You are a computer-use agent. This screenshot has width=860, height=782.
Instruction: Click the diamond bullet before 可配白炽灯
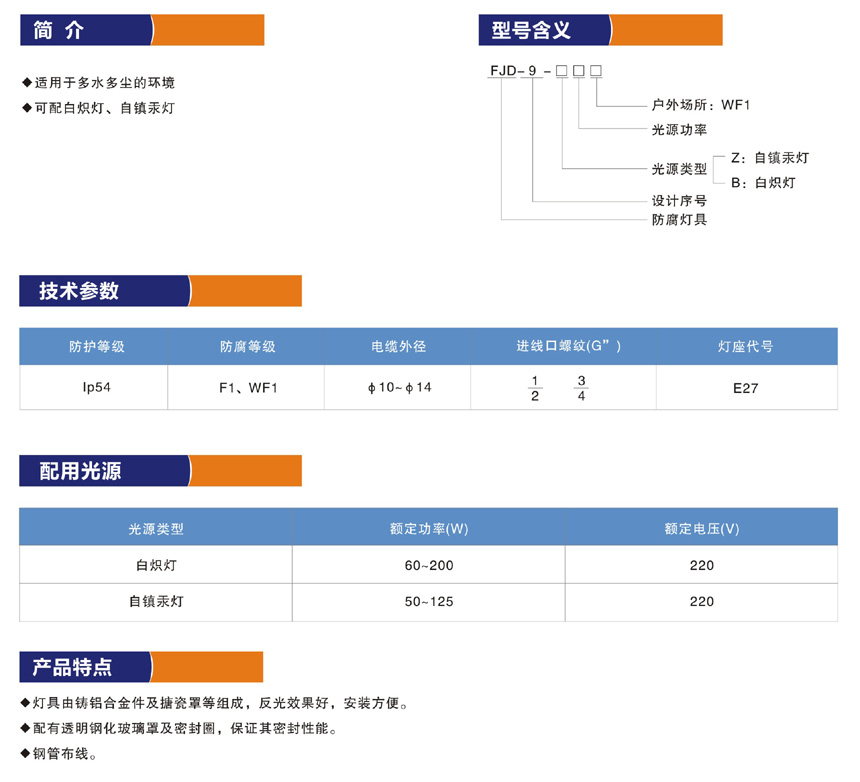pos(26,108)
